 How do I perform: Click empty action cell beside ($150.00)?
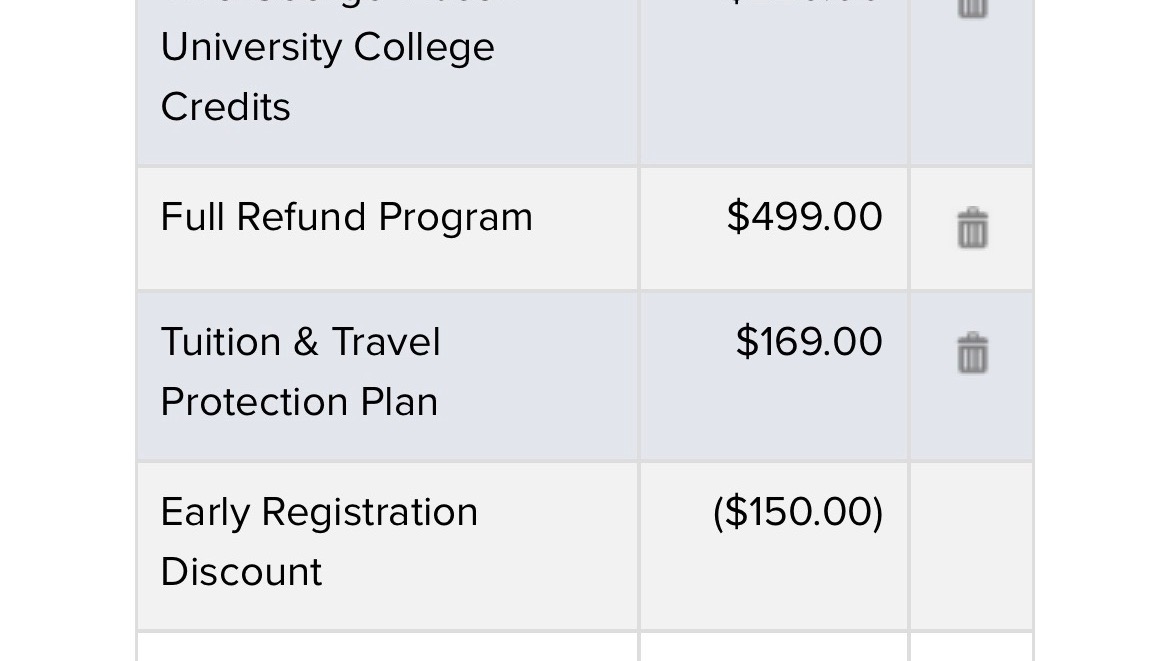click(x=971, y=545)
